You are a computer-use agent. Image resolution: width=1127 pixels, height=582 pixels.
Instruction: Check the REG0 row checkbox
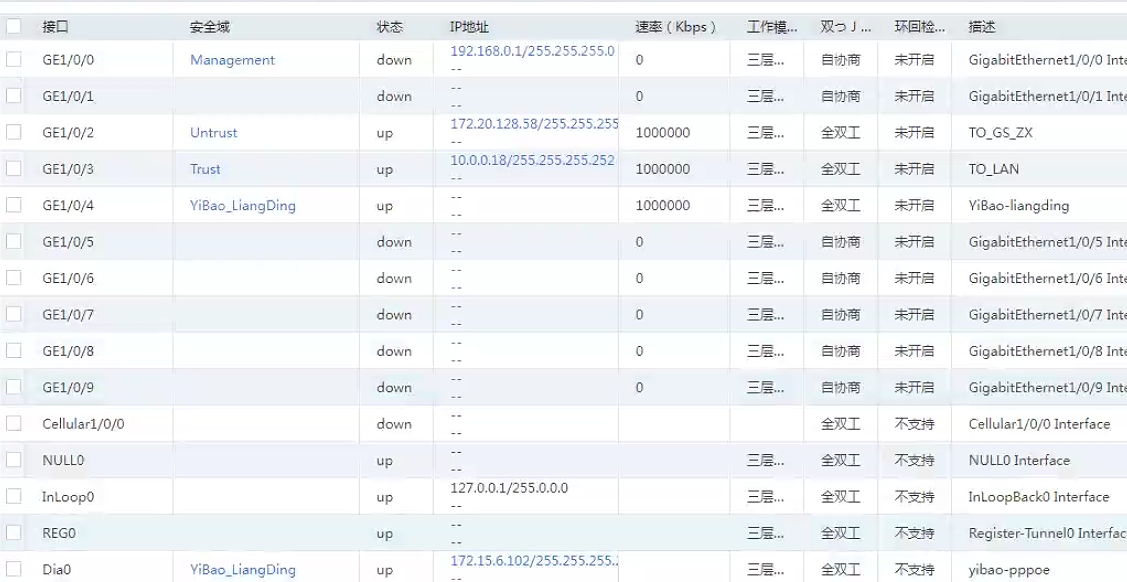coord(14,533)
